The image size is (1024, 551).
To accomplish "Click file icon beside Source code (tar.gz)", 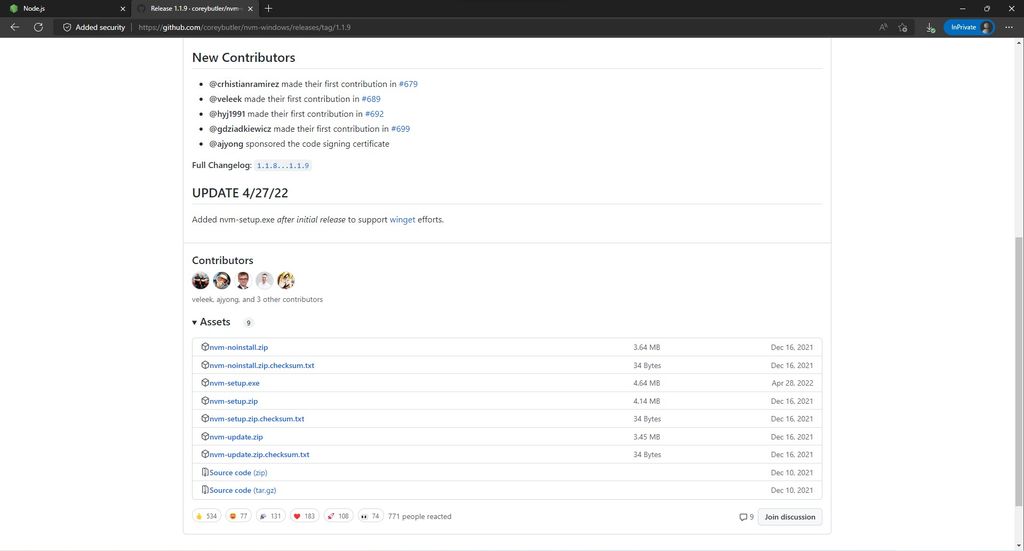I will coord(205,490).
